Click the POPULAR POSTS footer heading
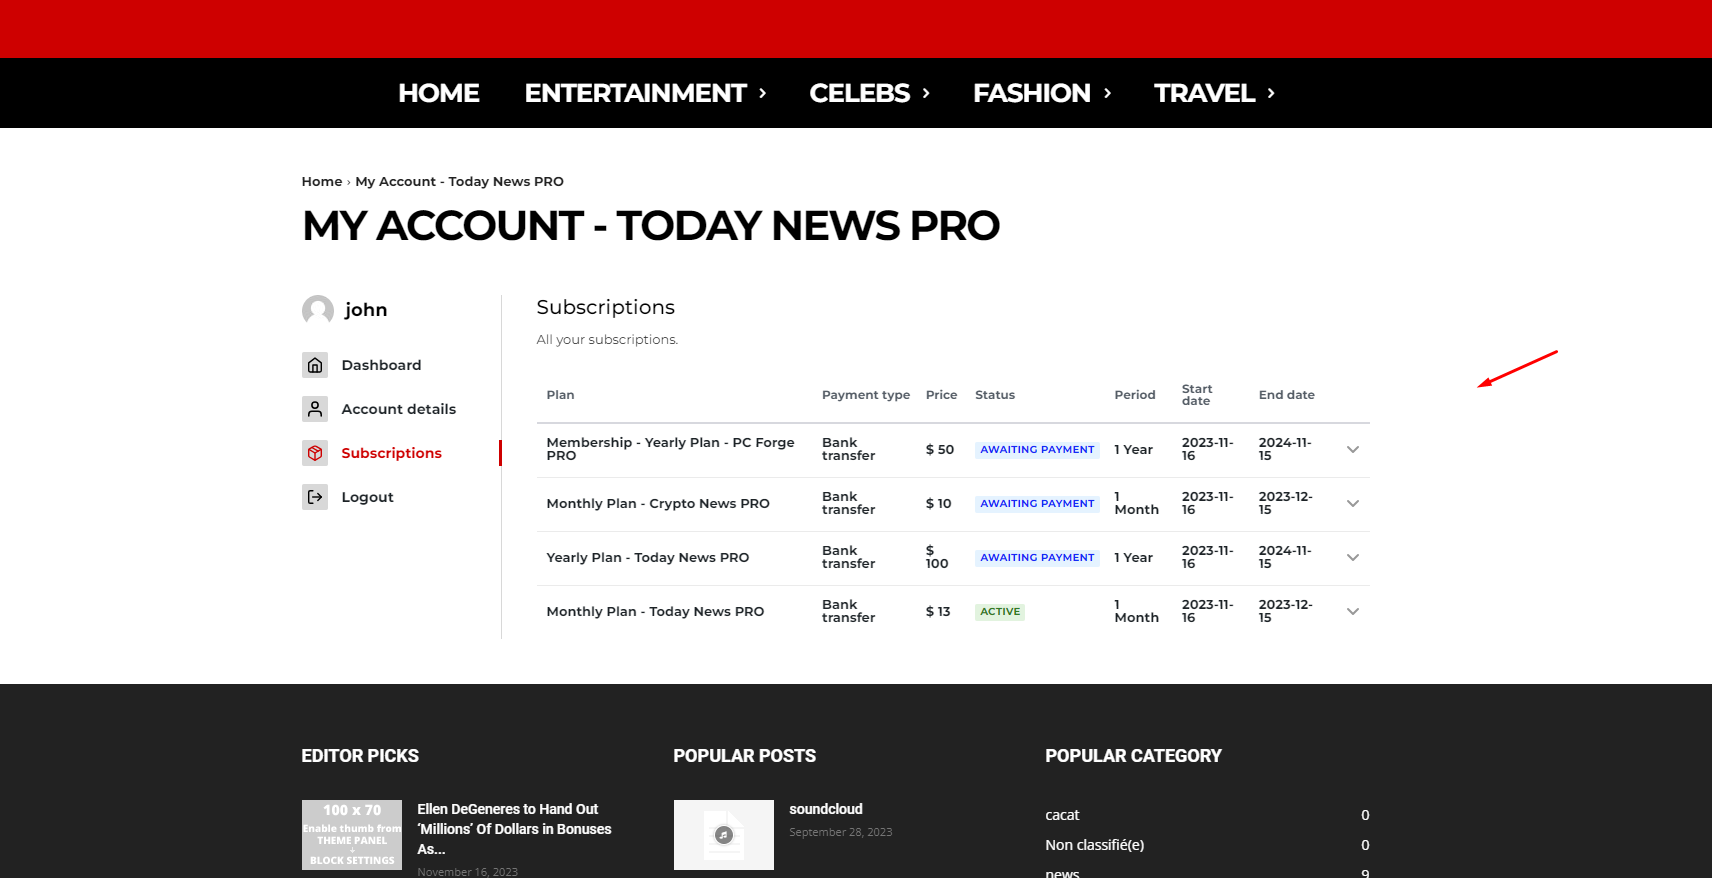 click(x=745, y=756)
